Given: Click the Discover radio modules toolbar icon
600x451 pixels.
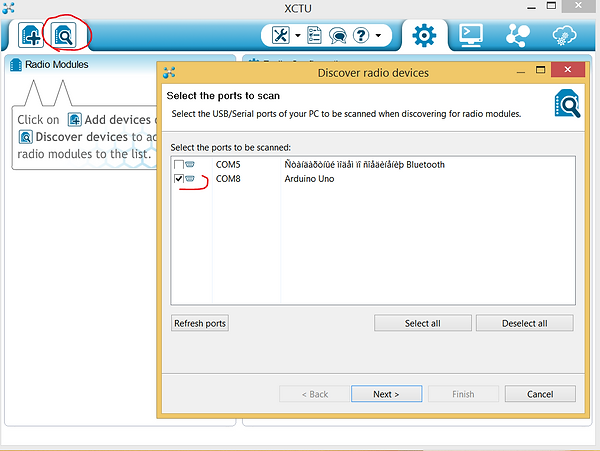Looking at the screenshot, I should point(64,35).
